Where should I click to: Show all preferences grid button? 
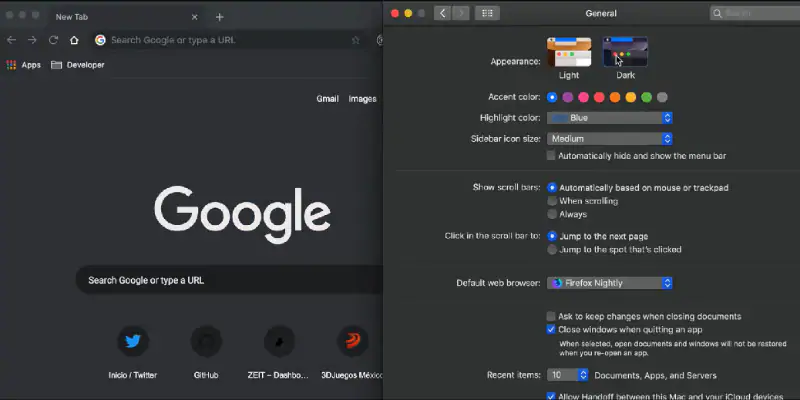487,13
